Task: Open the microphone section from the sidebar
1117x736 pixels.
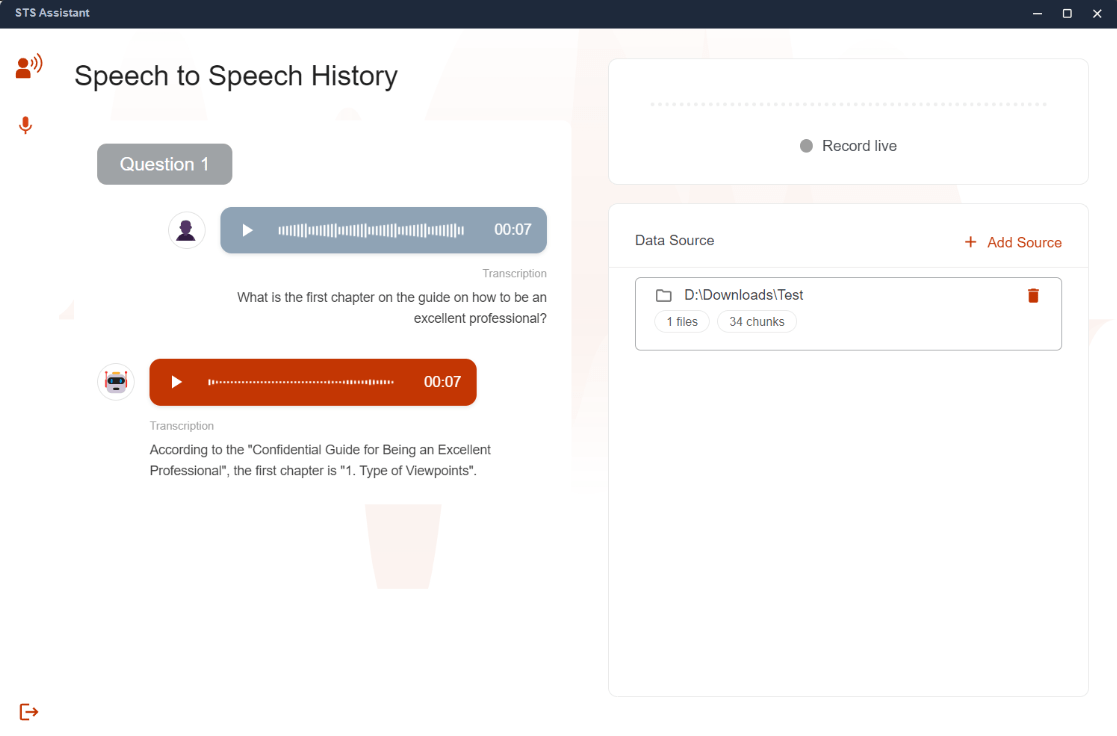Action: (25, 125)
